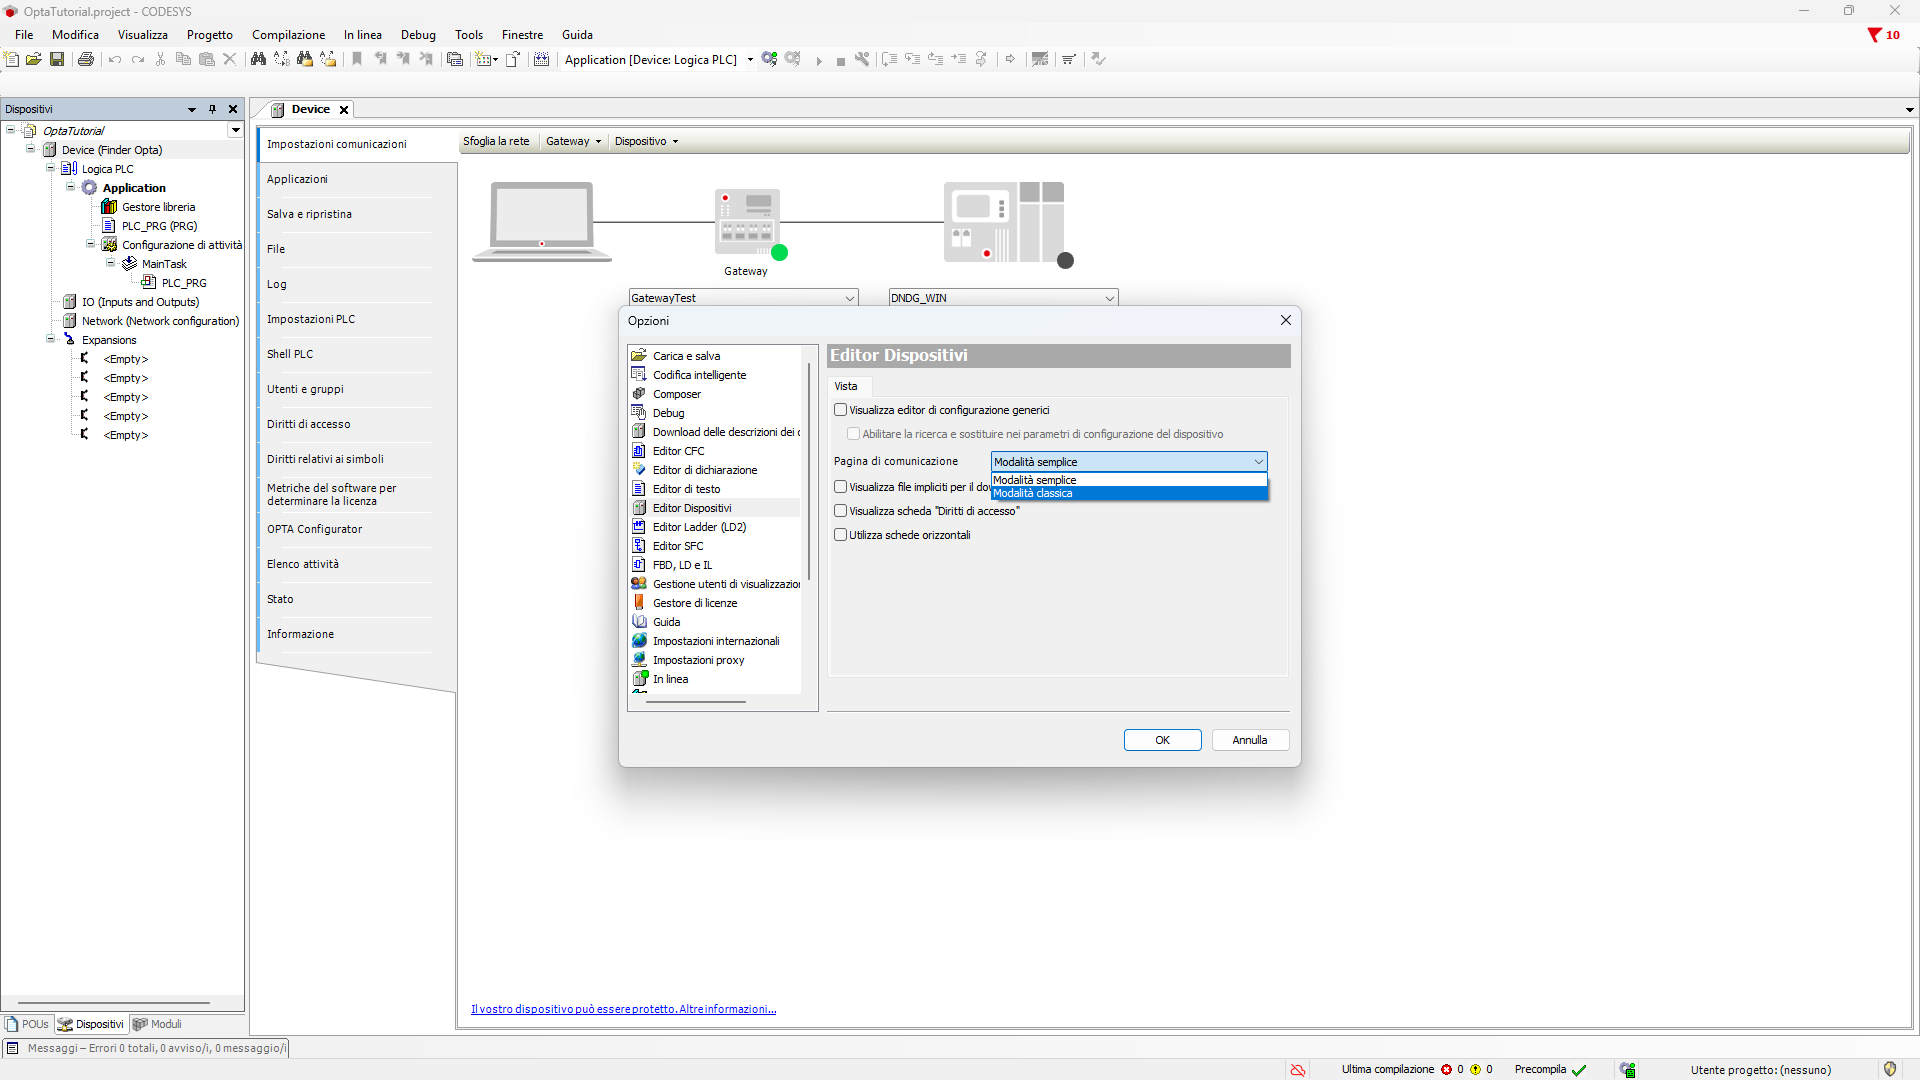
Task: Collapse the Application tree node
Action: 71,187
